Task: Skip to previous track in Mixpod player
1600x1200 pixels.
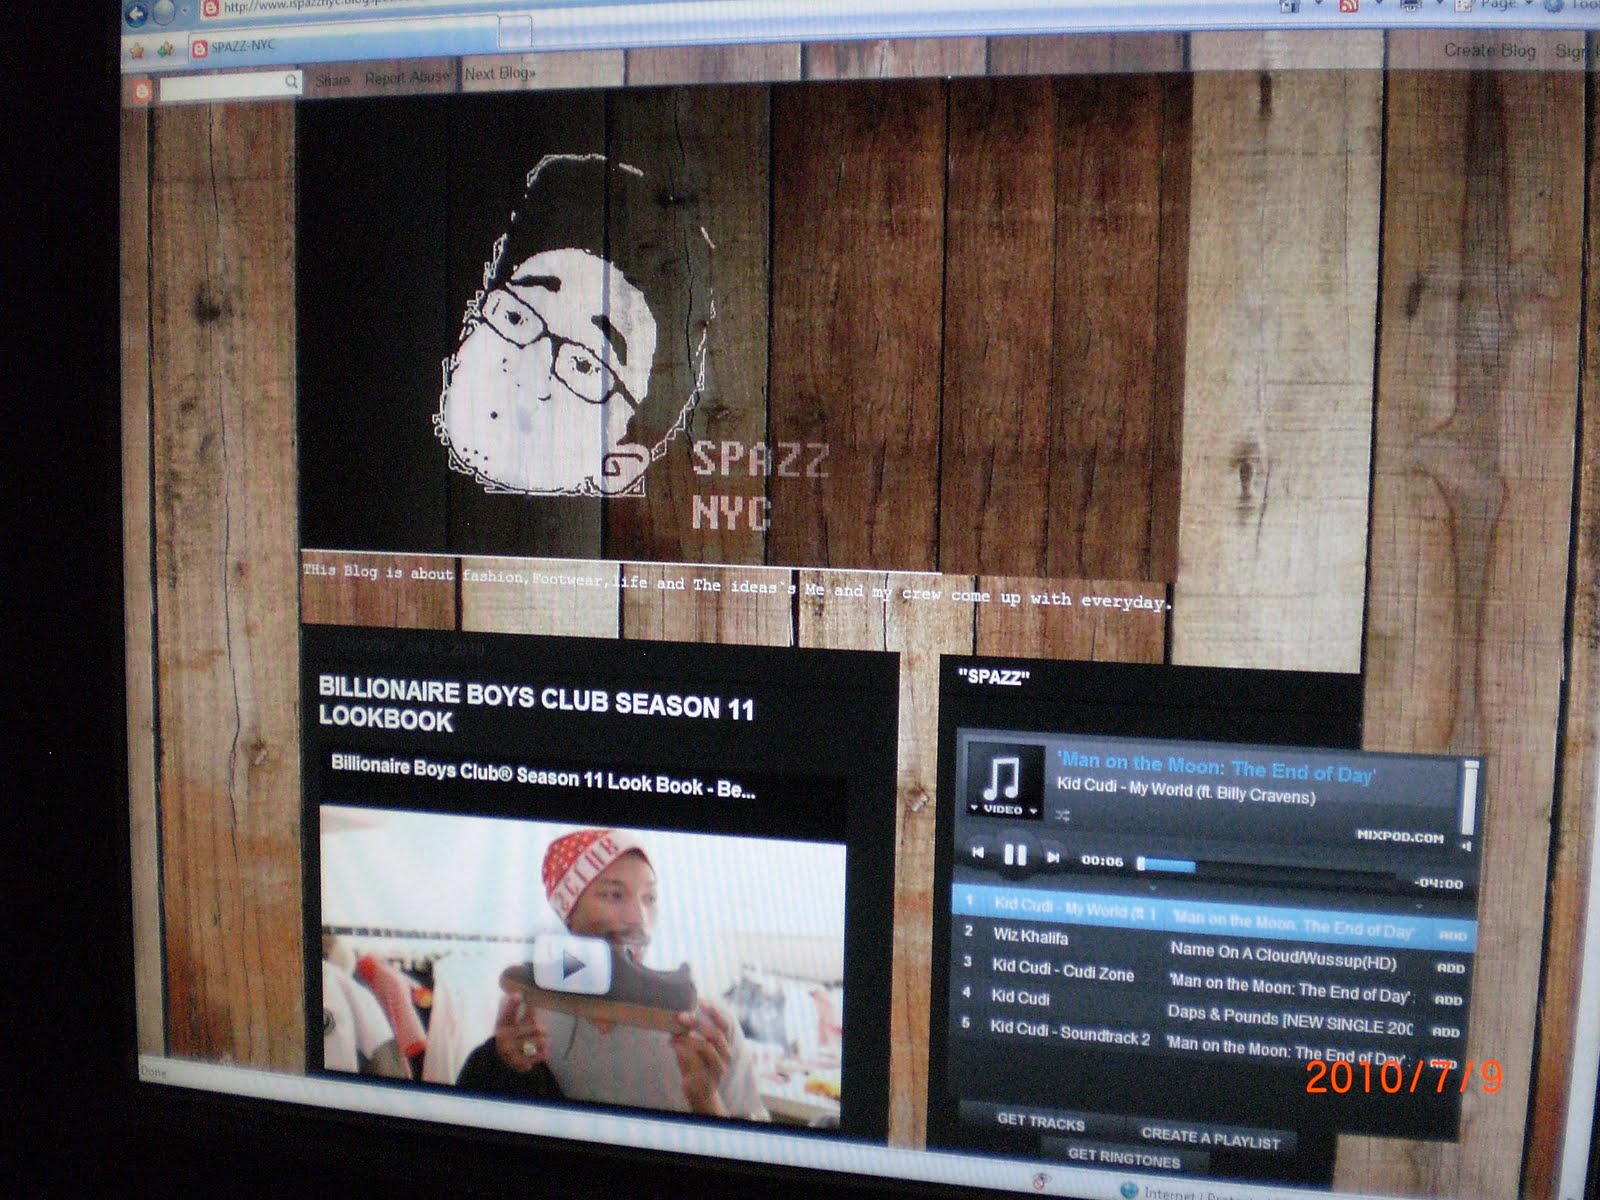Action: [x=978, y=853]
